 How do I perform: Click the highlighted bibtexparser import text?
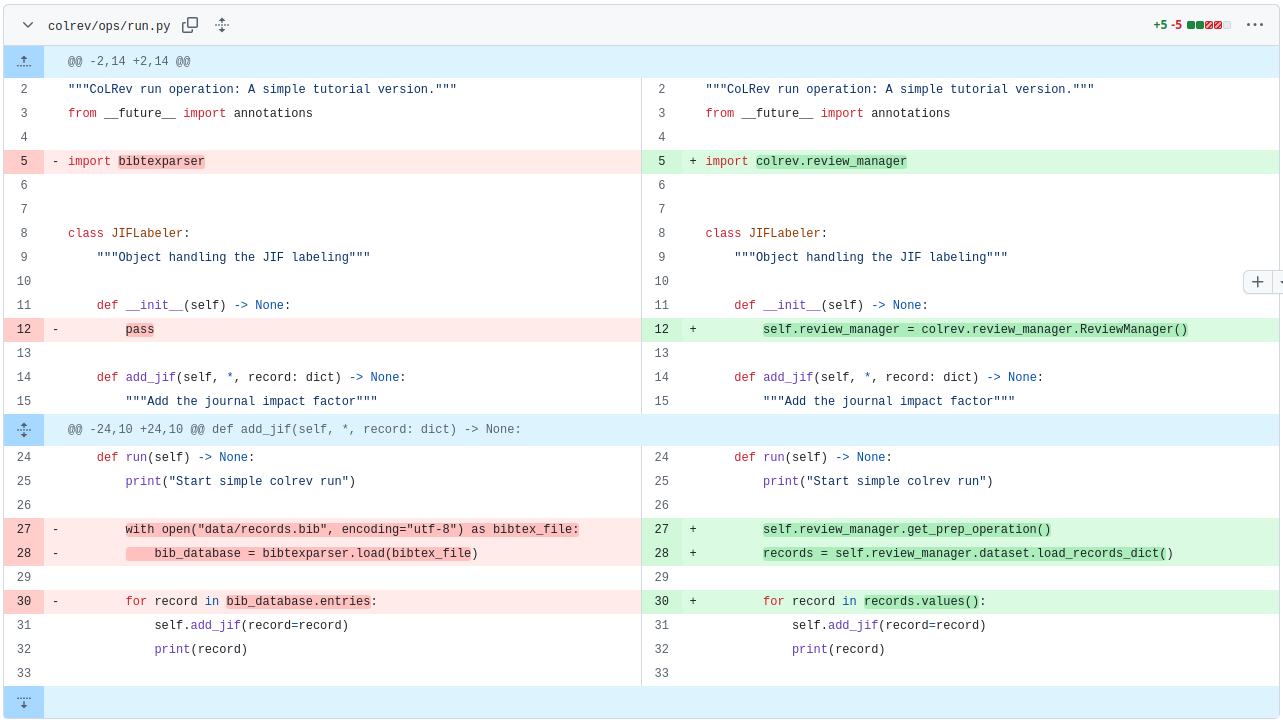pos(161,162)
